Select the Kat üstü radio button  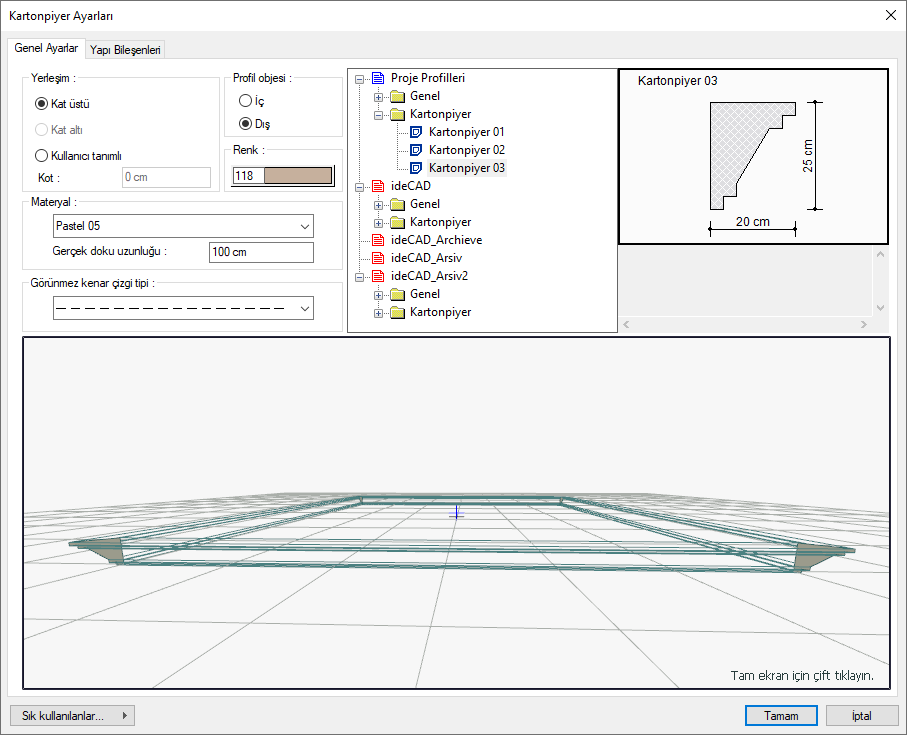point(42,103)
